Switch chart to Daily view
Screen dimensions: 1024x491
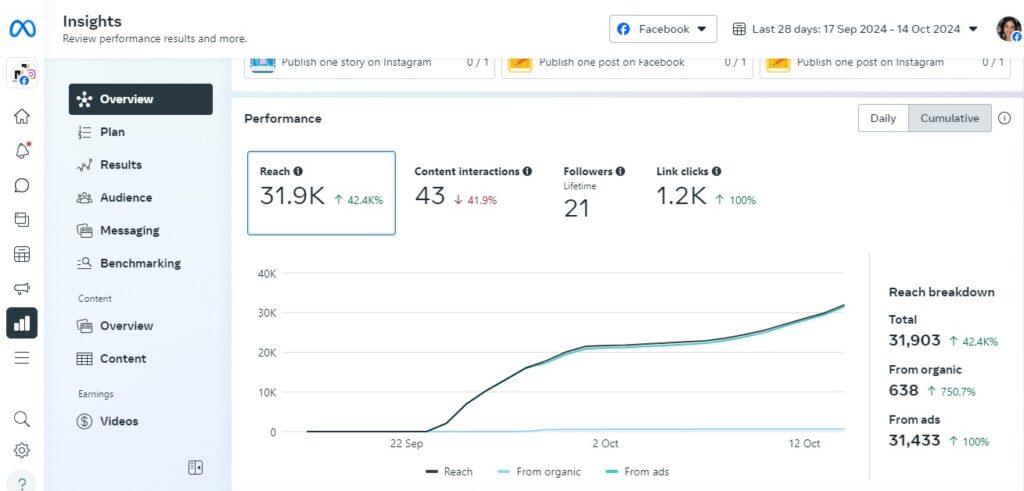883,118
